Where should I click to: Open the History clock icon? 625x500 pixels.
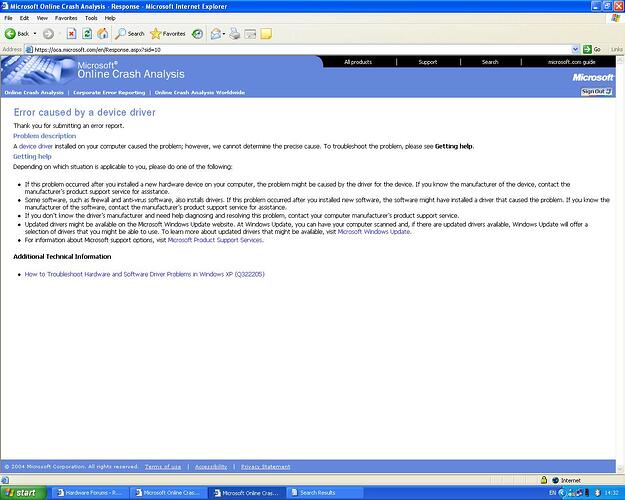197,34
